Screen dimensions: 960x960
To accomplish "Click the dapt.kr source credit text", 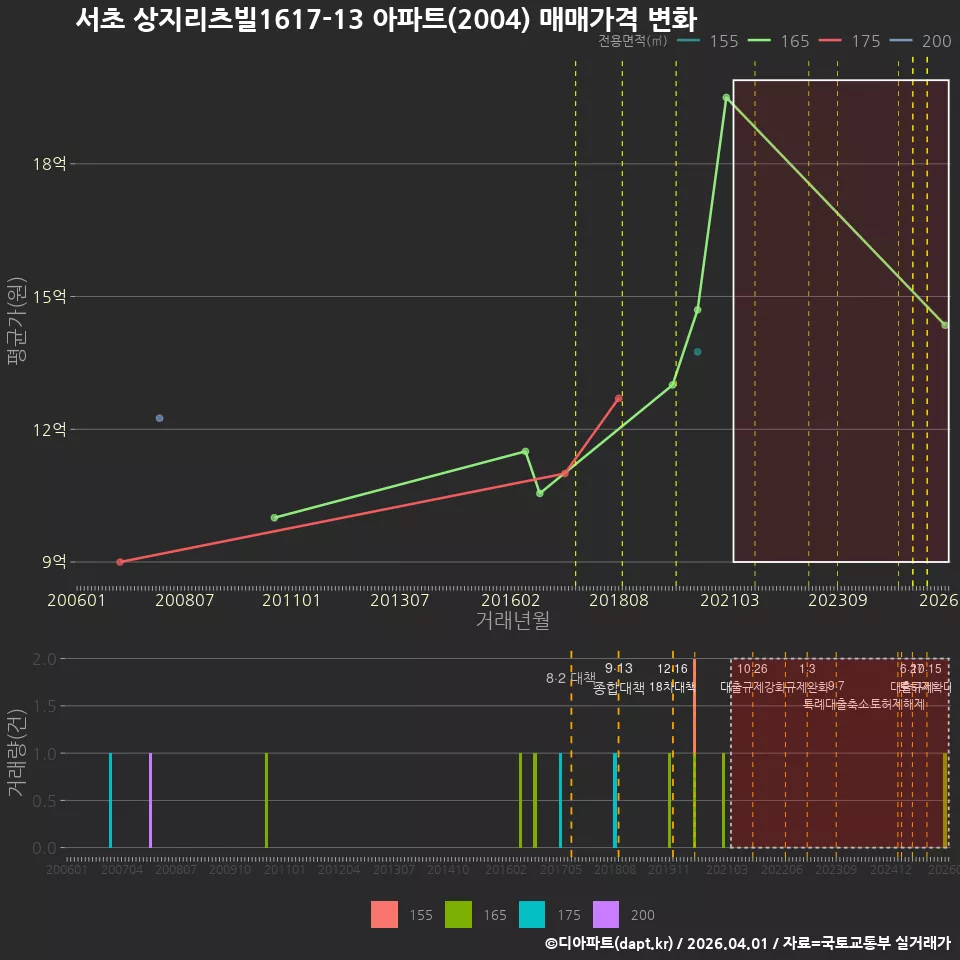I will click(747, 943).
